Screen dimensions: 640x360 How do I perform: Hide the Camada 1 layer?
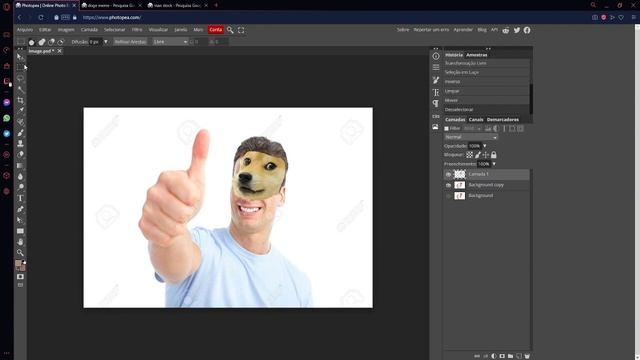pos(448,174)
